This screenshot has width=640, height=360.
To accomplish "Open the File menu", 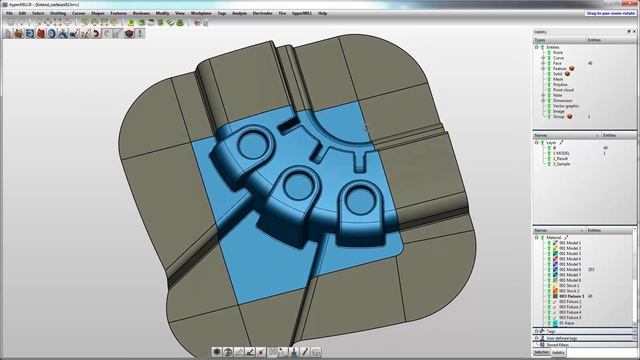I will [x=9, y=13].
